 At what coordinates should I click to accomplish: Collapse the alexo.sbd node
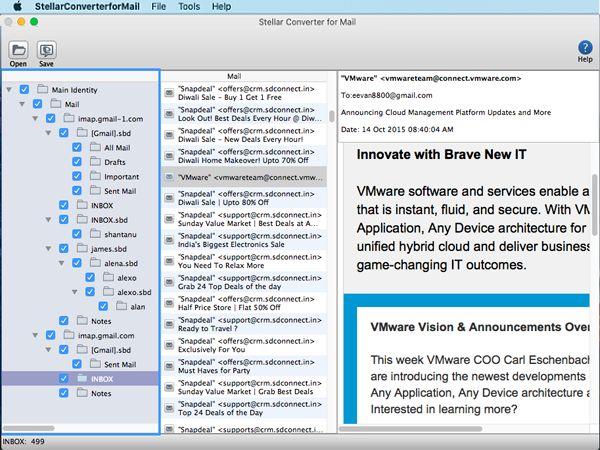[x=75, y=292]
